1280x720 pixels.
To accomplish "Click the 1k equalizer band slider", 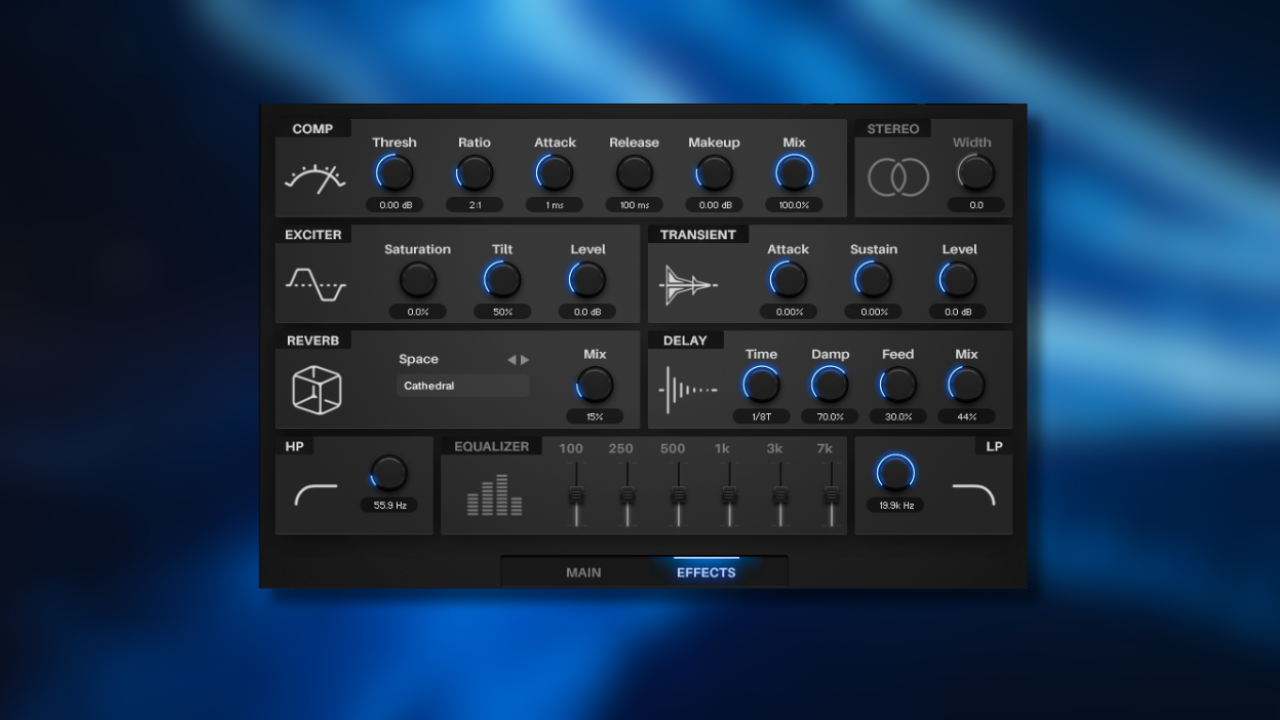I will click(729, 495).
